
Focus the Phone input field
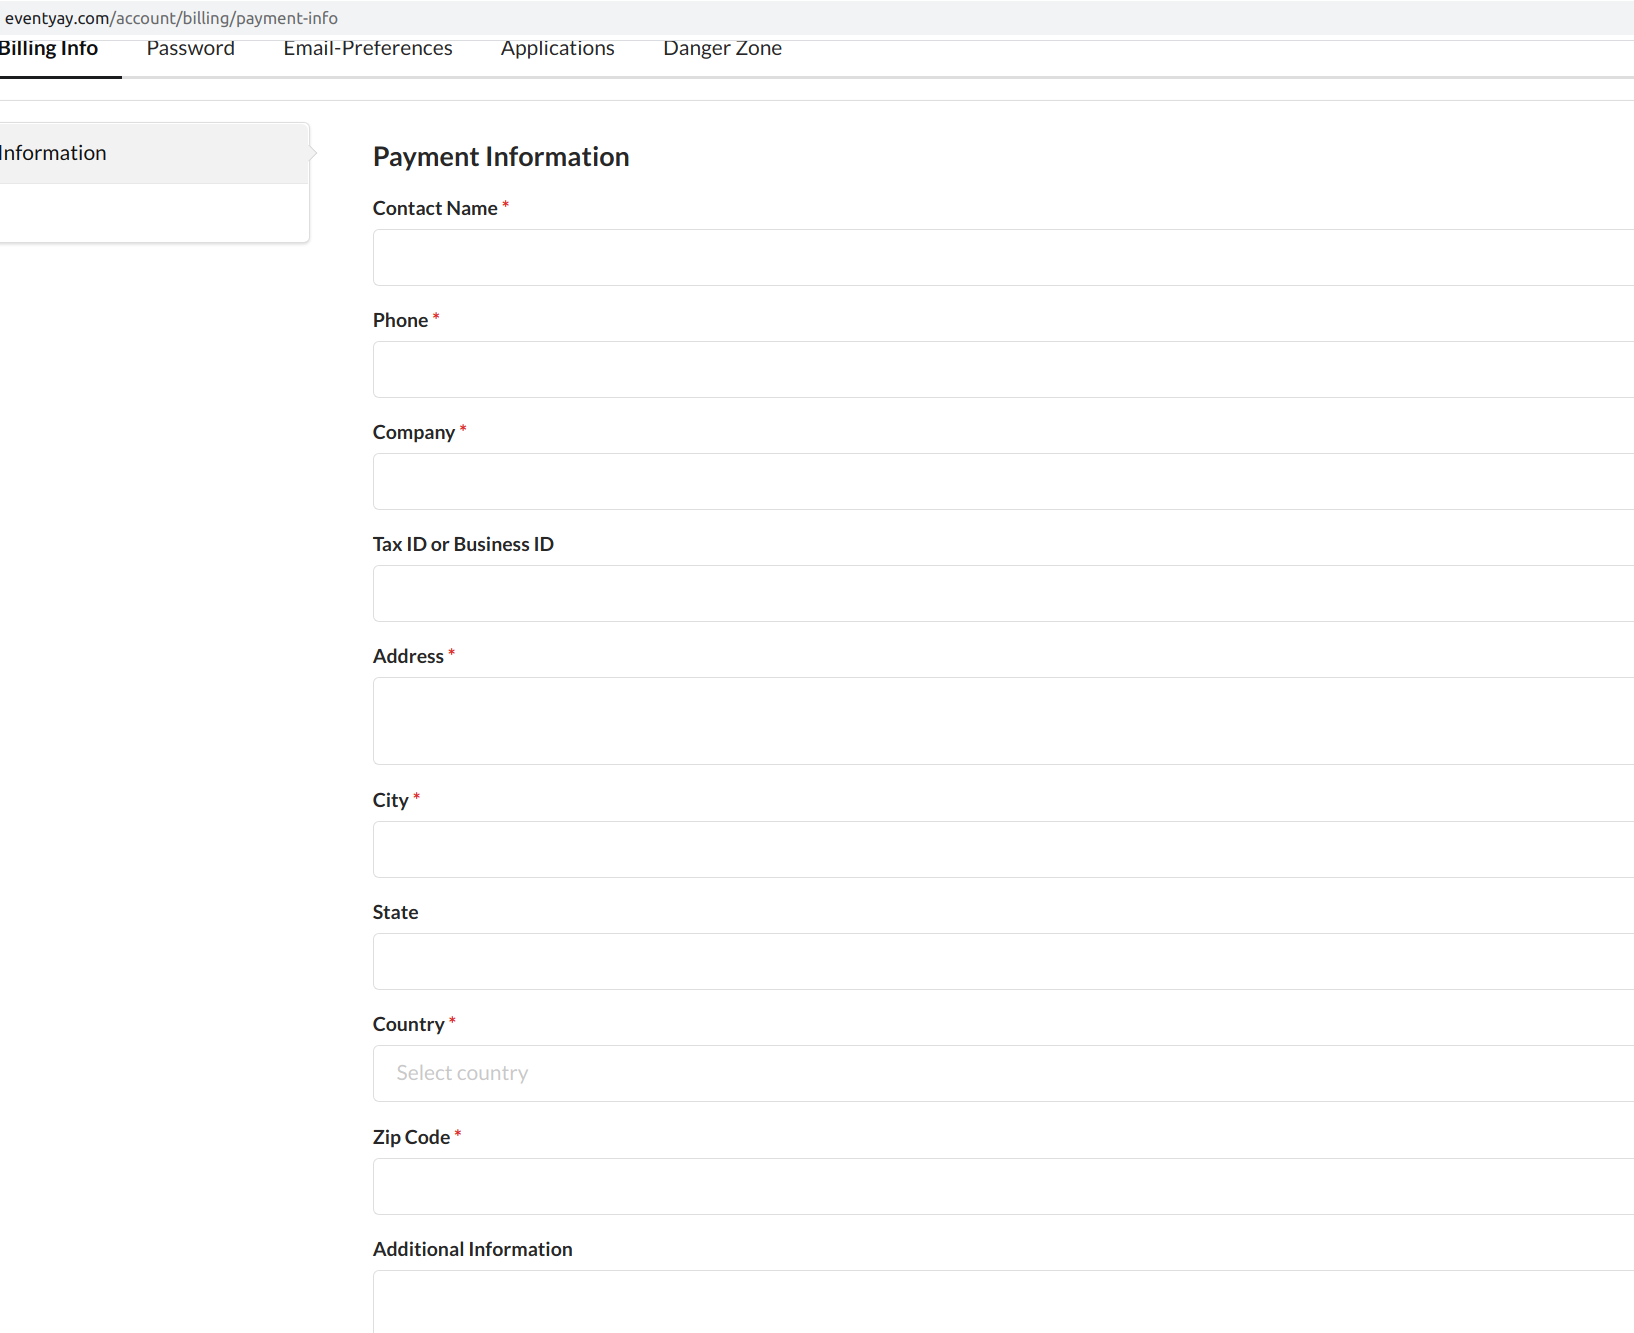[x=1003, y=369]
